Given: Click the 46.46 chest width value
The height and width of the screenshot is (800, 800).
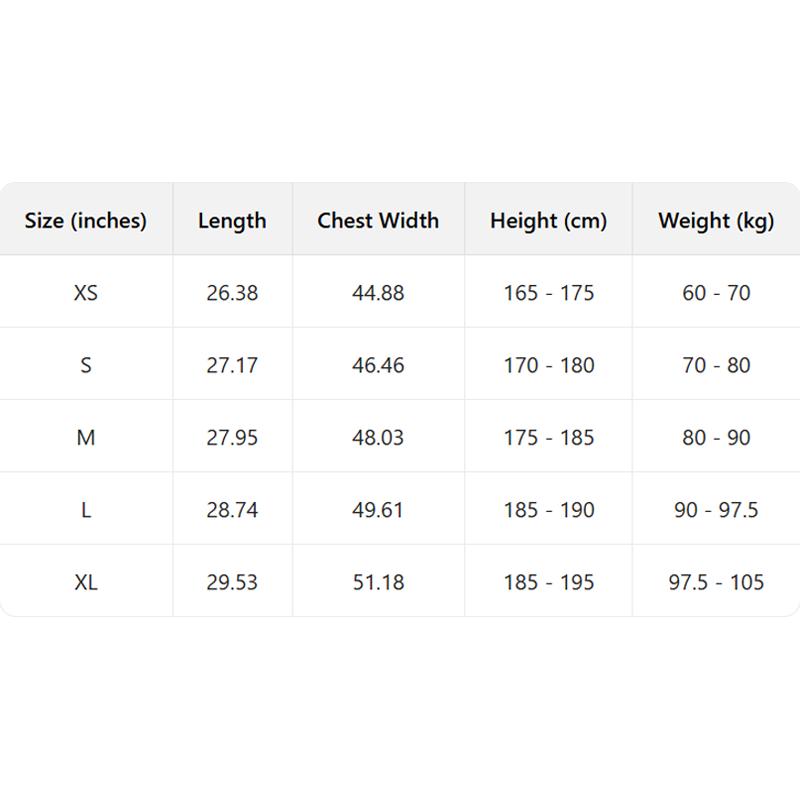Looking at the screenshot, I should (378, 365).
